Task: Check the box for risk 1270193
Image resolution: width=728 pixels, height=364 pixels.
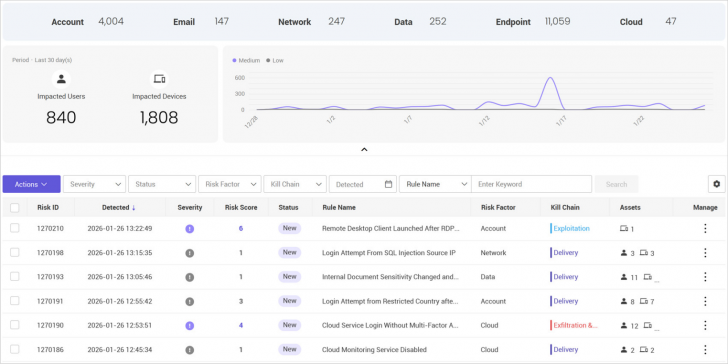Action: pos(15,276)
